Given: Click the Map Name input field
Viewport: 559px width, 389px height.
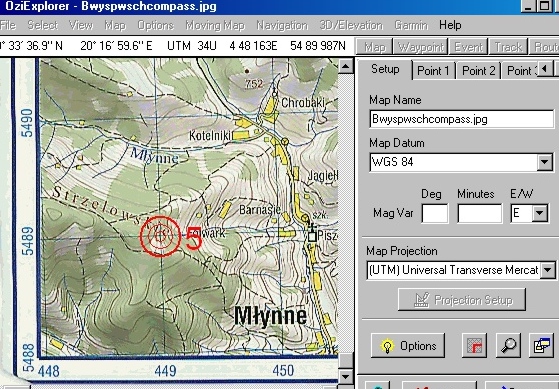Looking at the screenshot, I should (x=462, y=119).
